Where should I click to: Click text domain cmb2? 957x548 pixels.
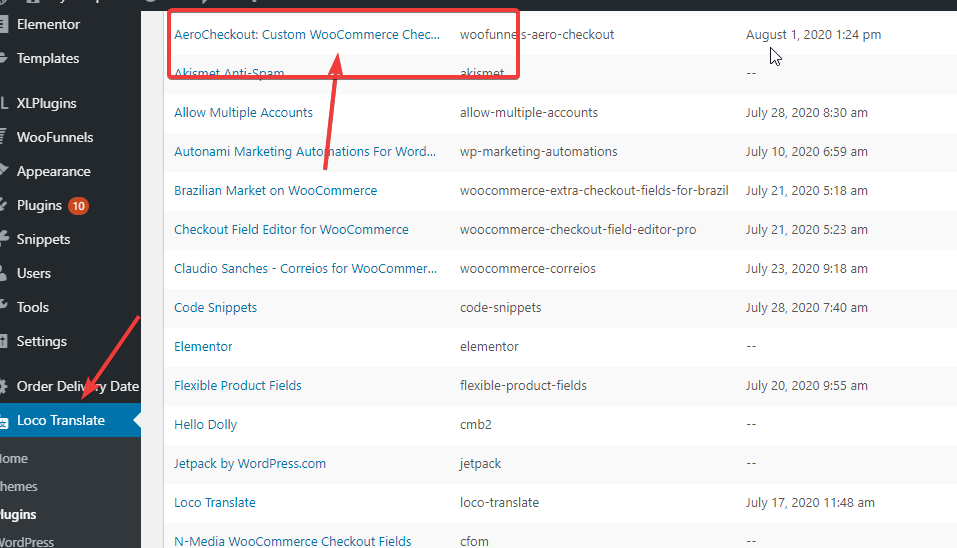475,425
